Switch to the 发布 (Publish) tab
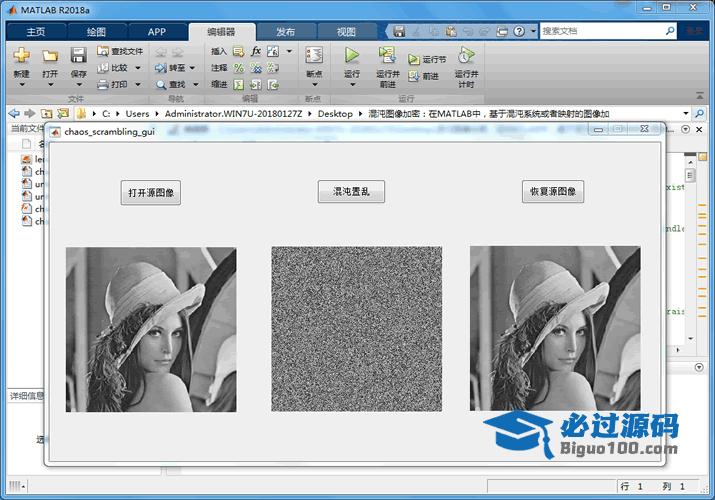 pos(285,32)
